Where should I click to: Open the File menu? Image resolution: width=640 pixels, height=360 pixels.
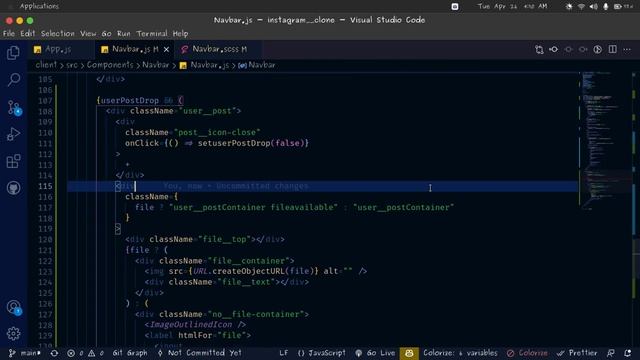(x=9, y=33)
